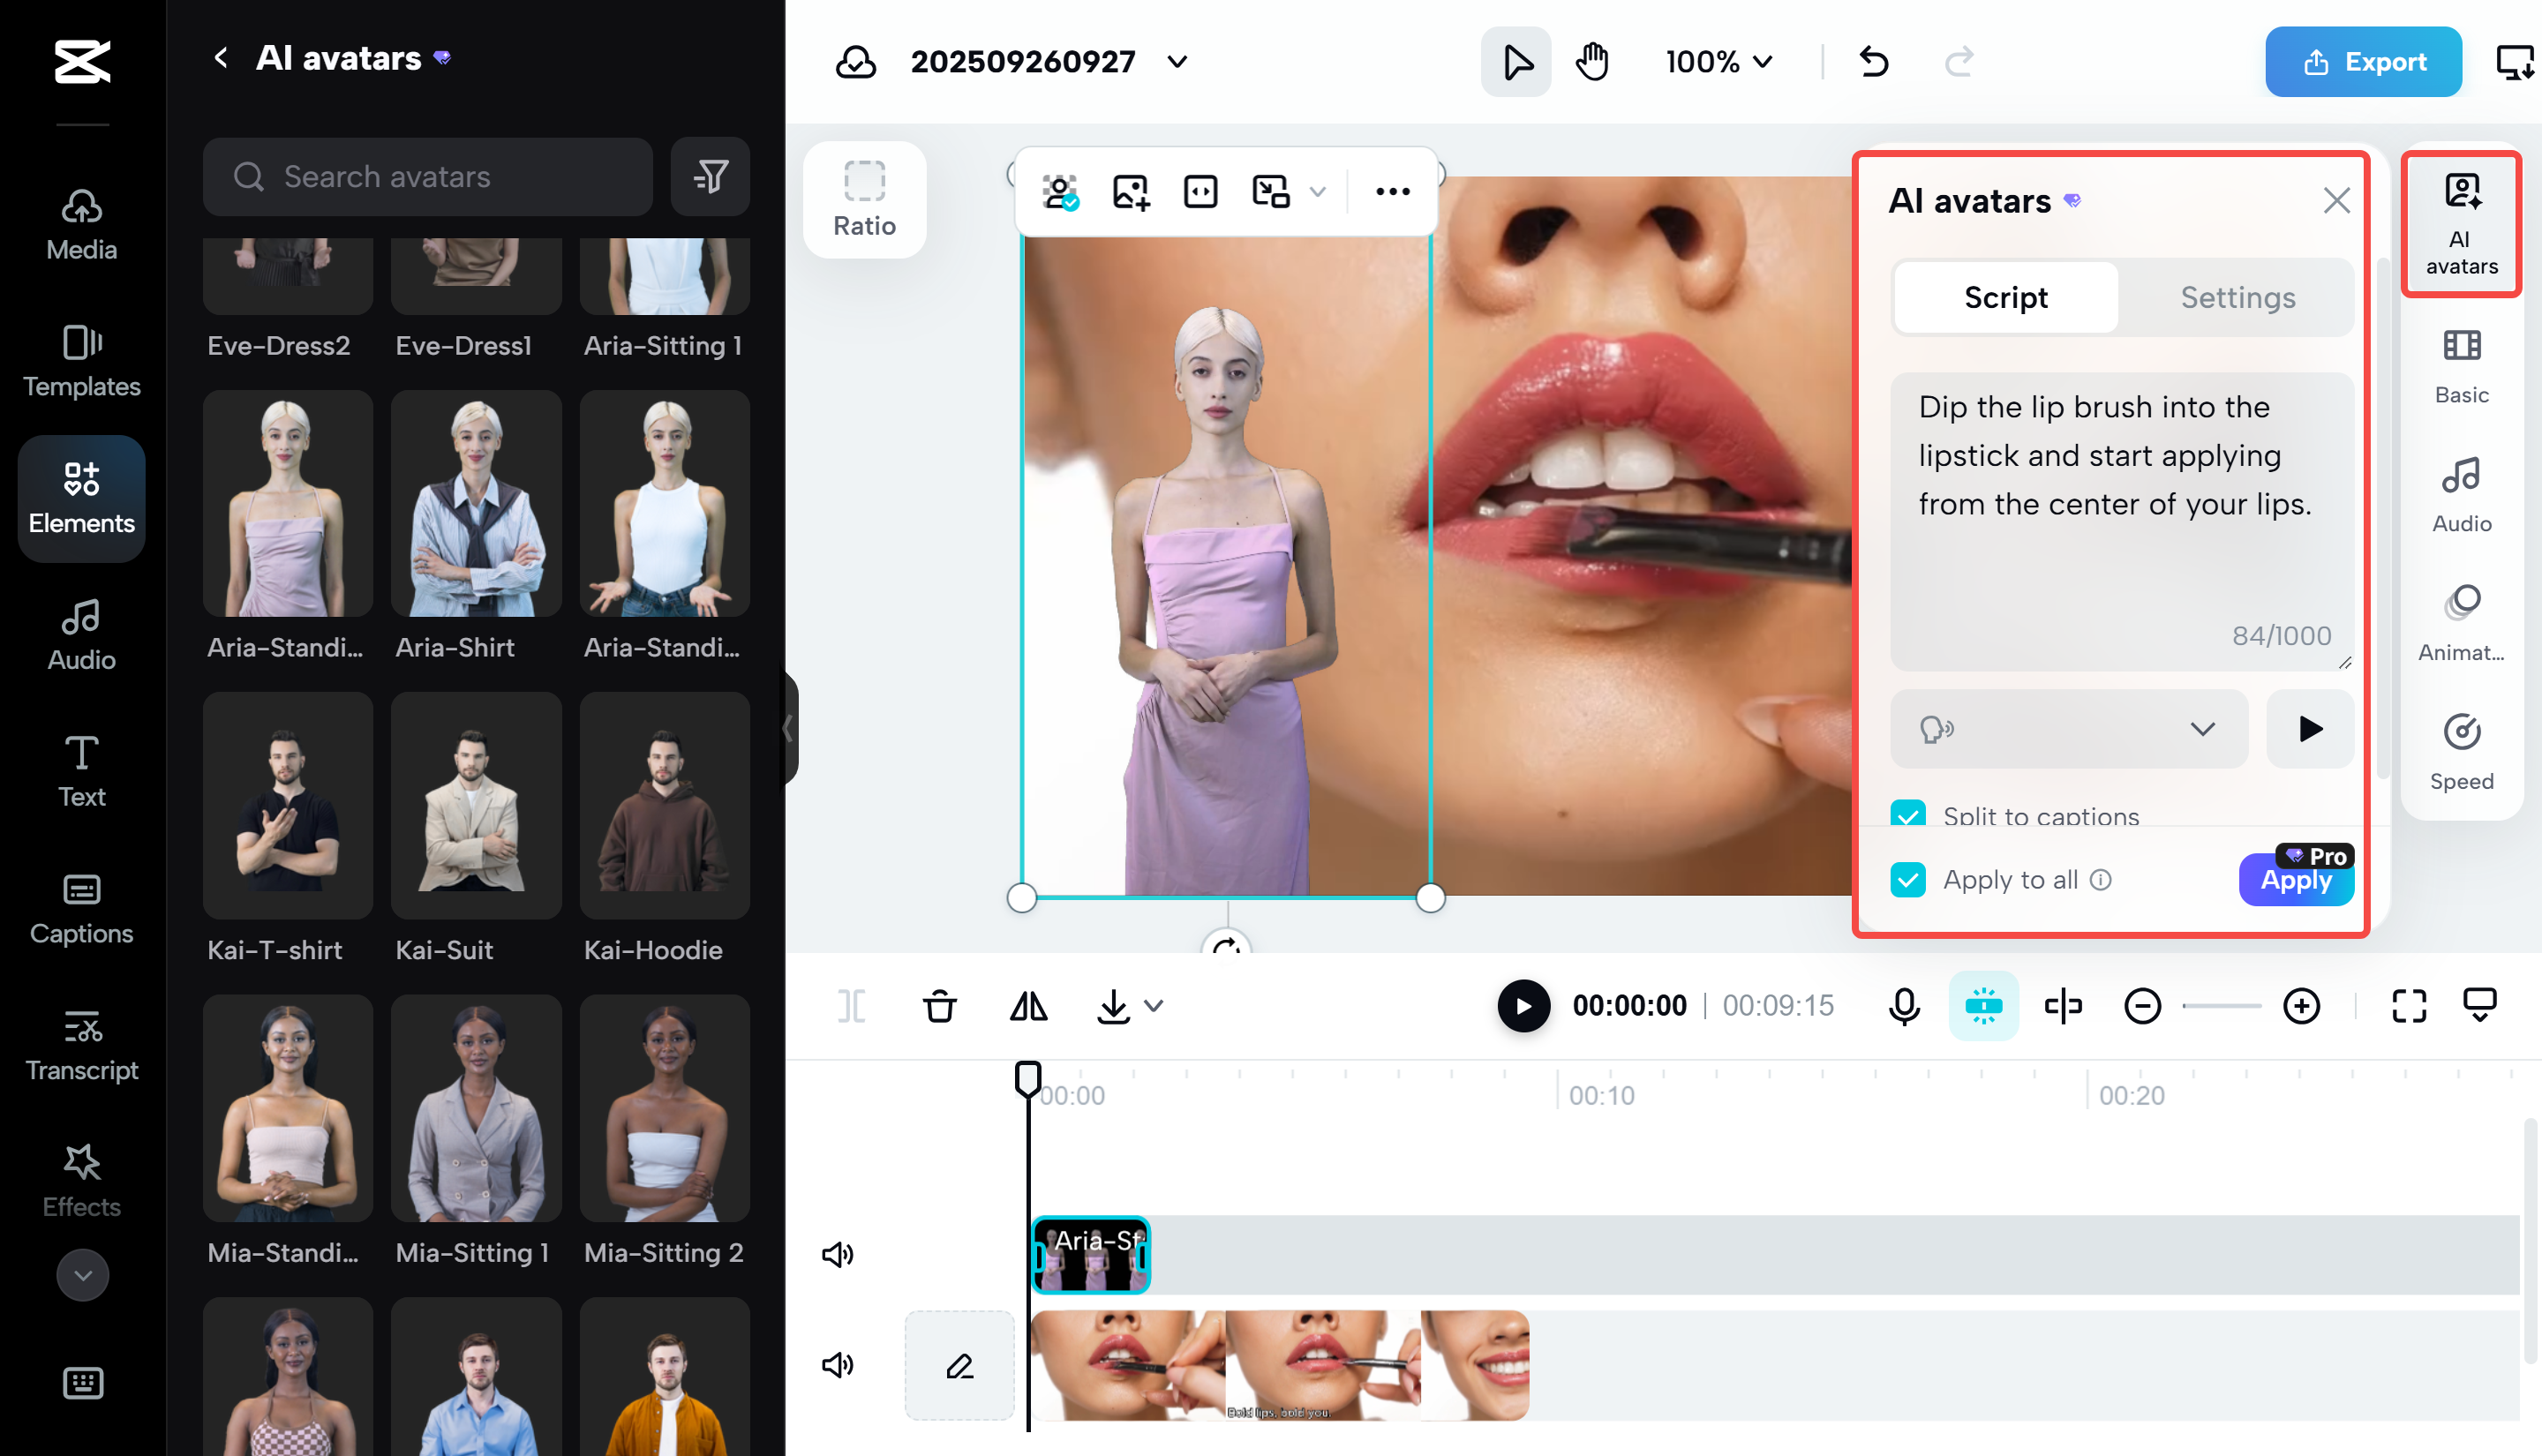This screenshot has width=2542, height=1456.
Task: Toggle timeline snapping magnet
Action: click(x=1983, y=1006)
